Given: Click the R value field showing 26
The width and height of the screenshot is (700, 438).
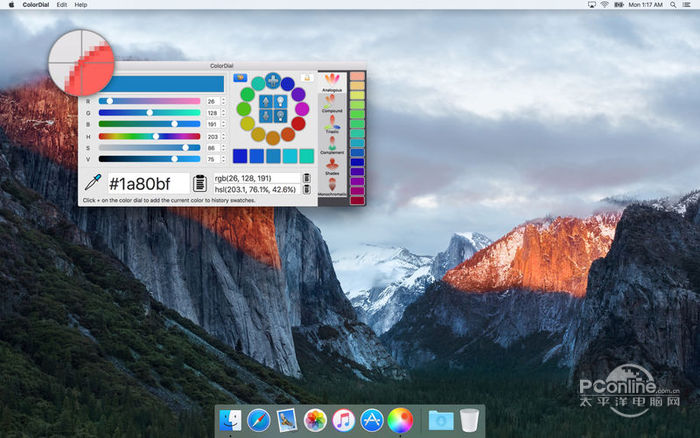Looking at the screenshot, I should pyautogui.click(x=212, y=101).
